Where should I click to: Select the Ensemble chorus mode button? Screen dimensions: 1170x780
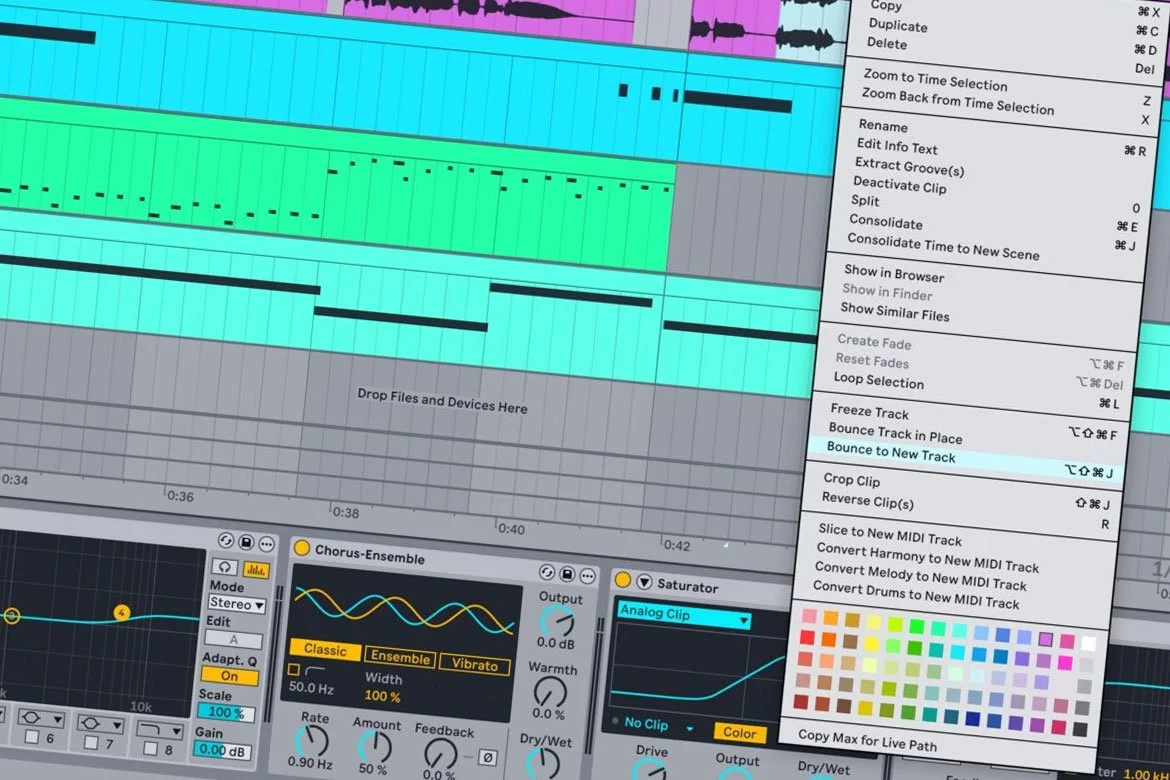click(x=400, y=657)
